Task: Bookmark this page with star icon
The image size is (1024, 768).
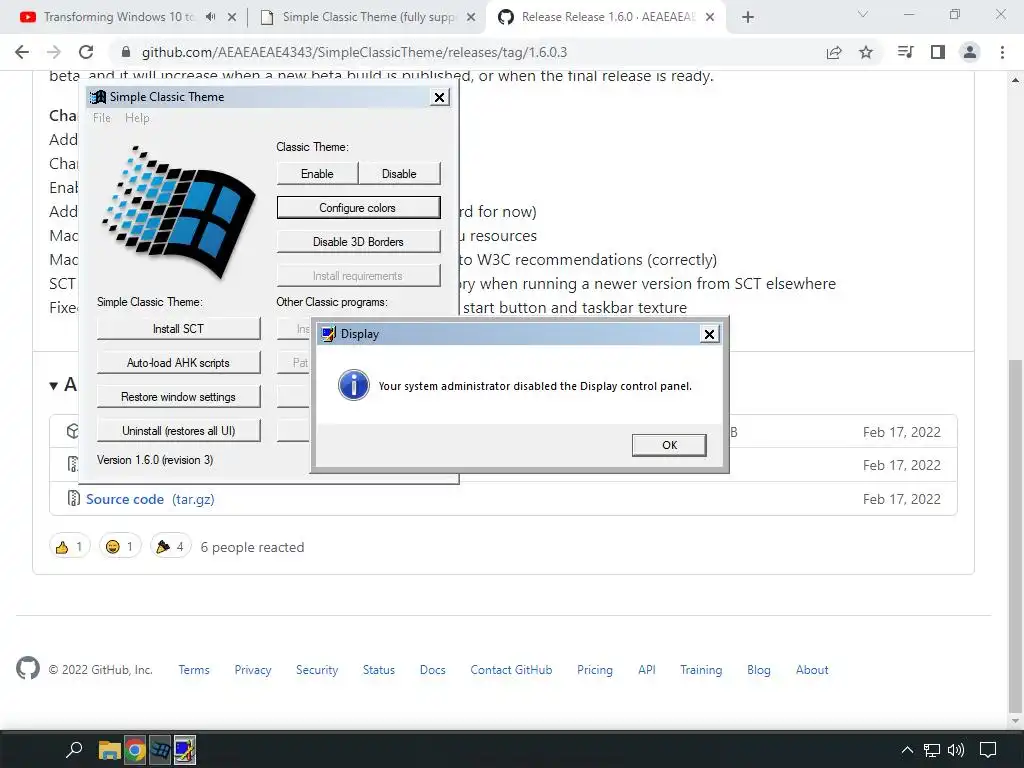Action: pos(866,52)
